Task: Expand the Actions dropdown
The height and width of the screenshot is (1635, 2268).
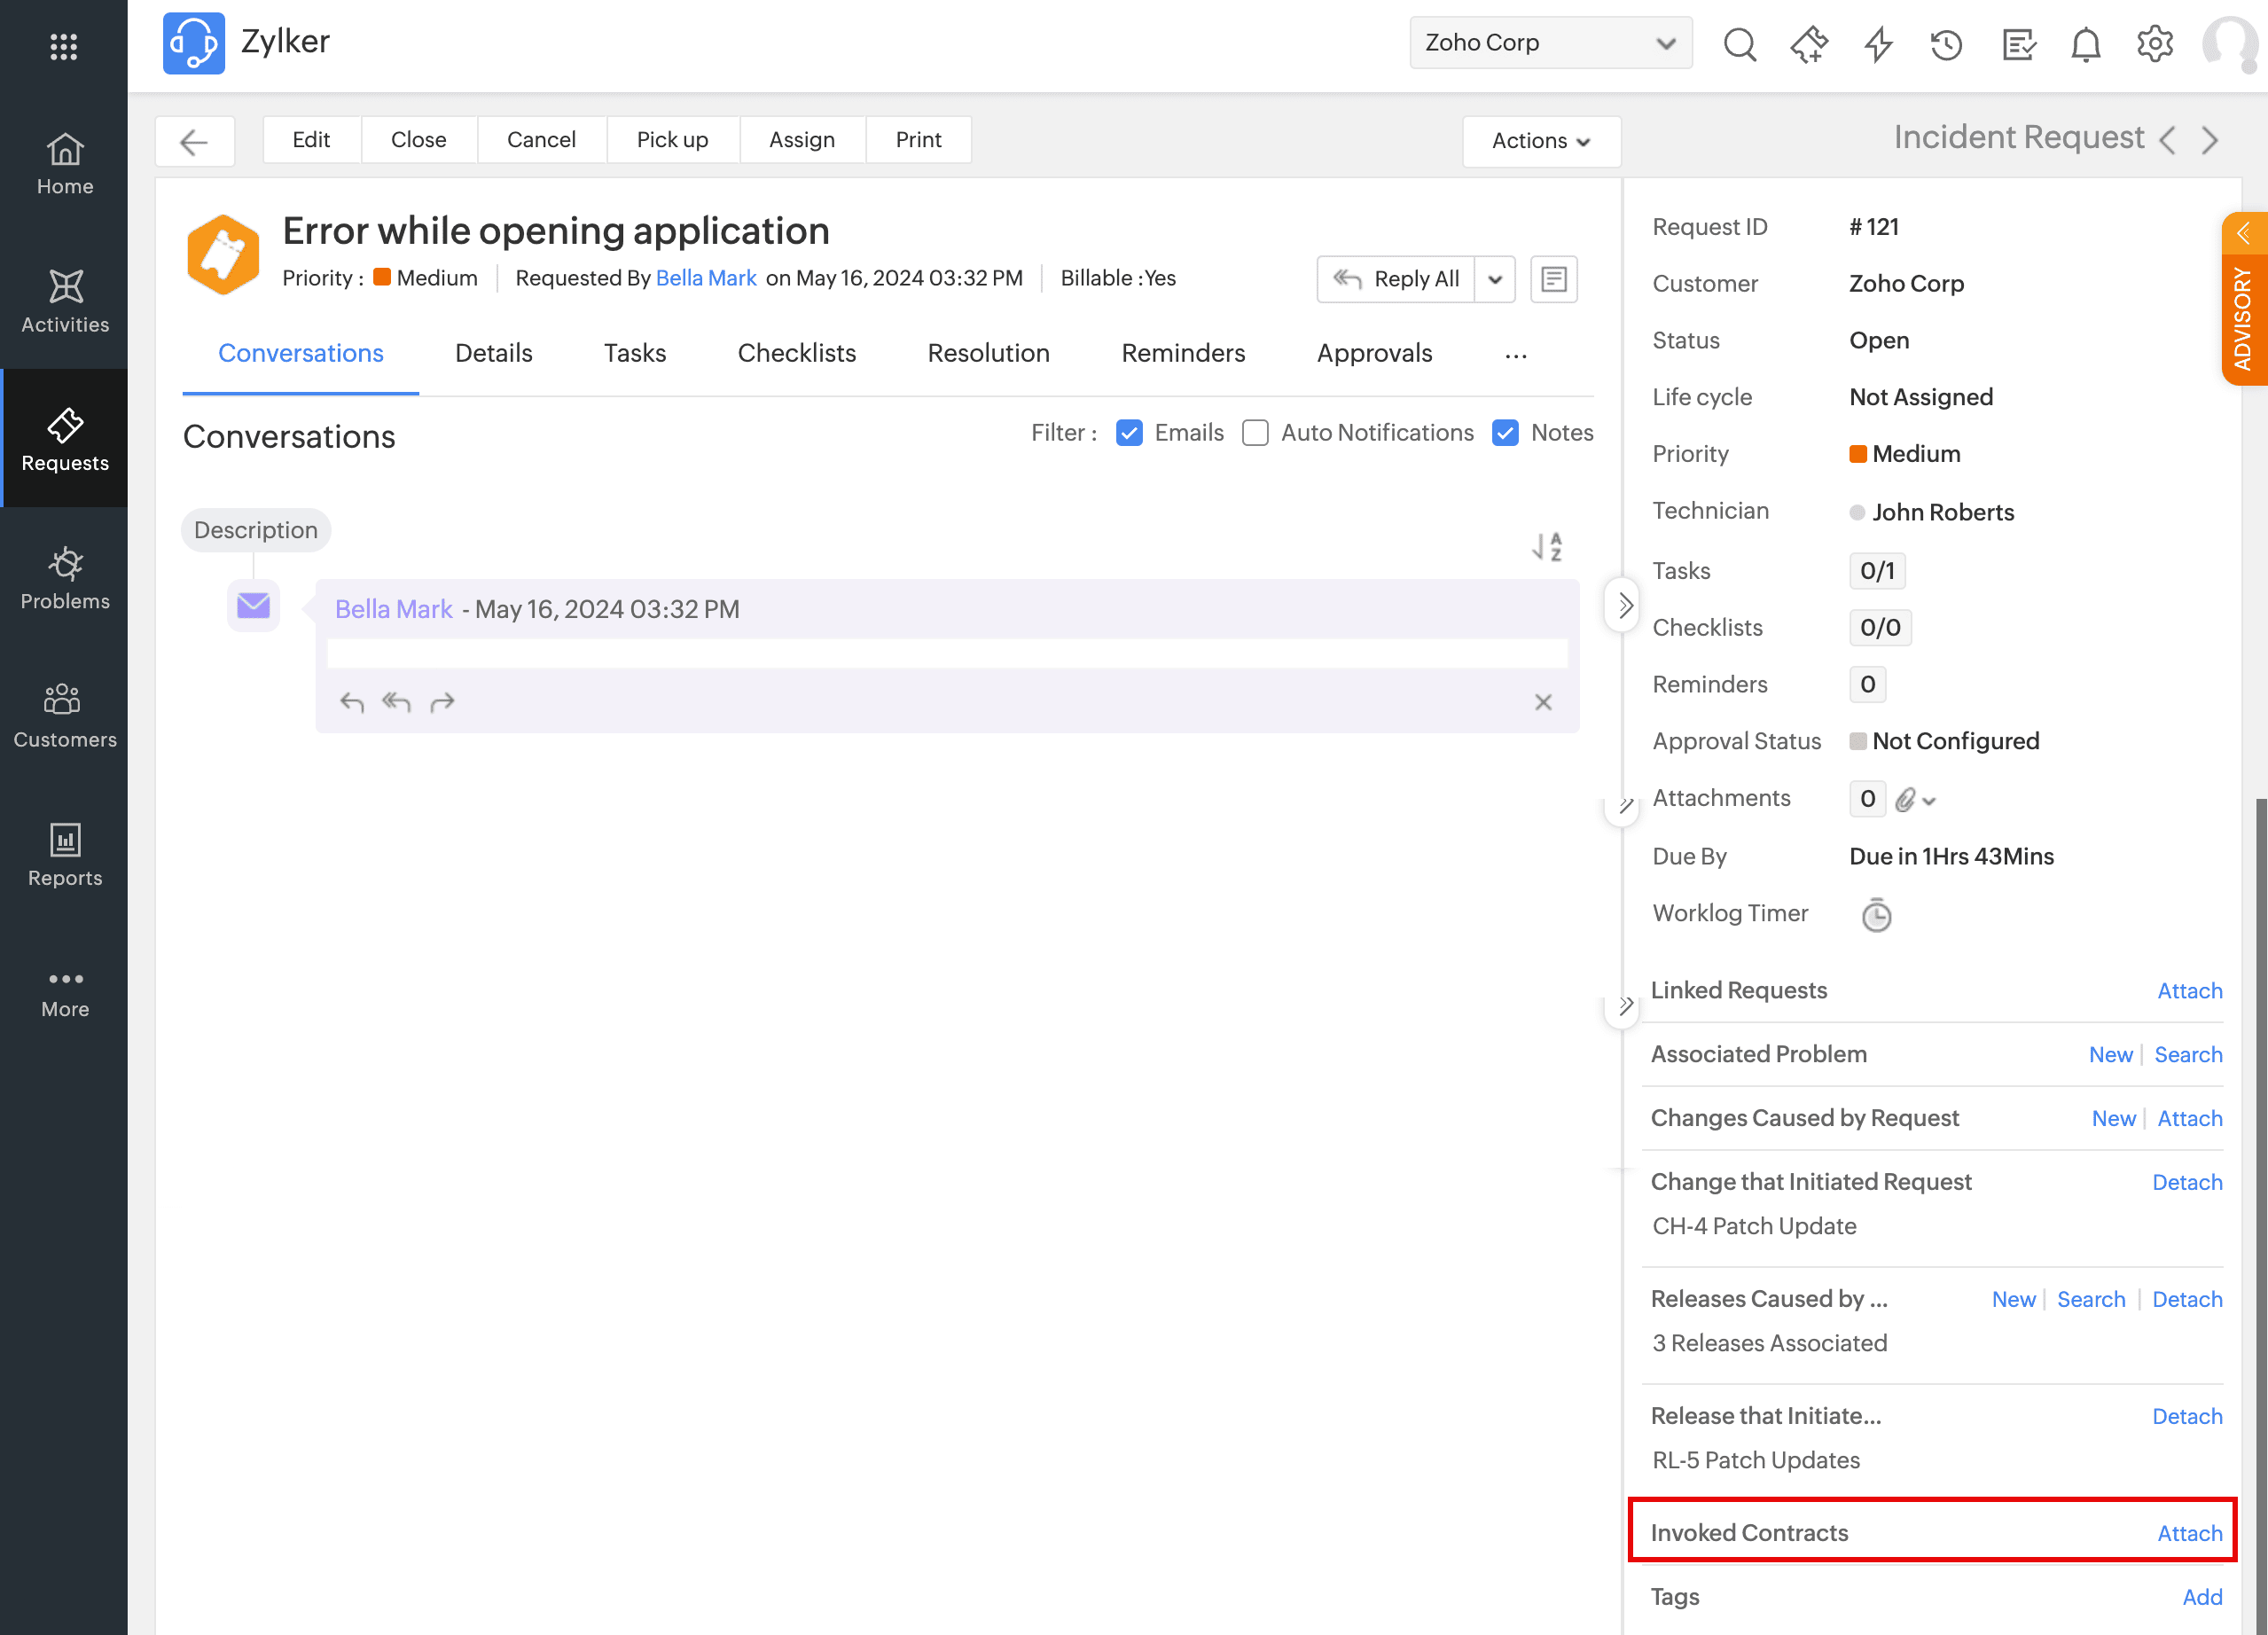Action: [1540, 141]
